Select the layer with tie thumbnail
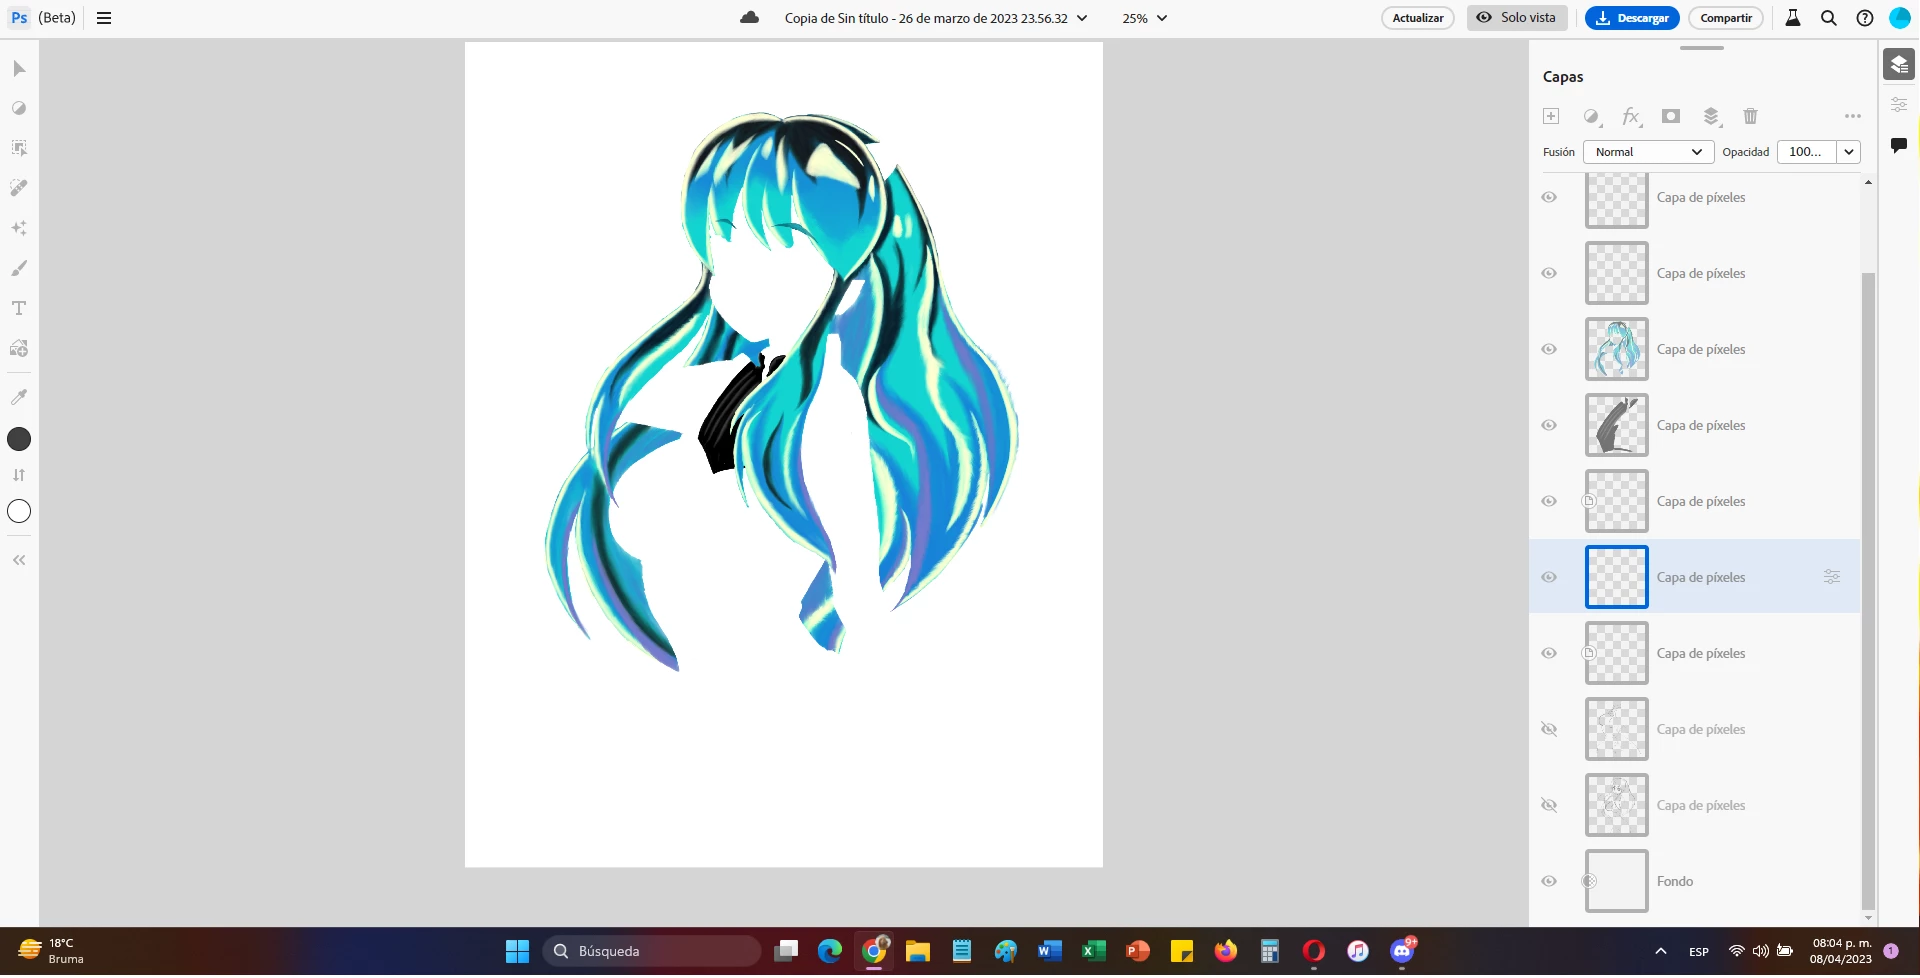 click(x=1695, y=425)
